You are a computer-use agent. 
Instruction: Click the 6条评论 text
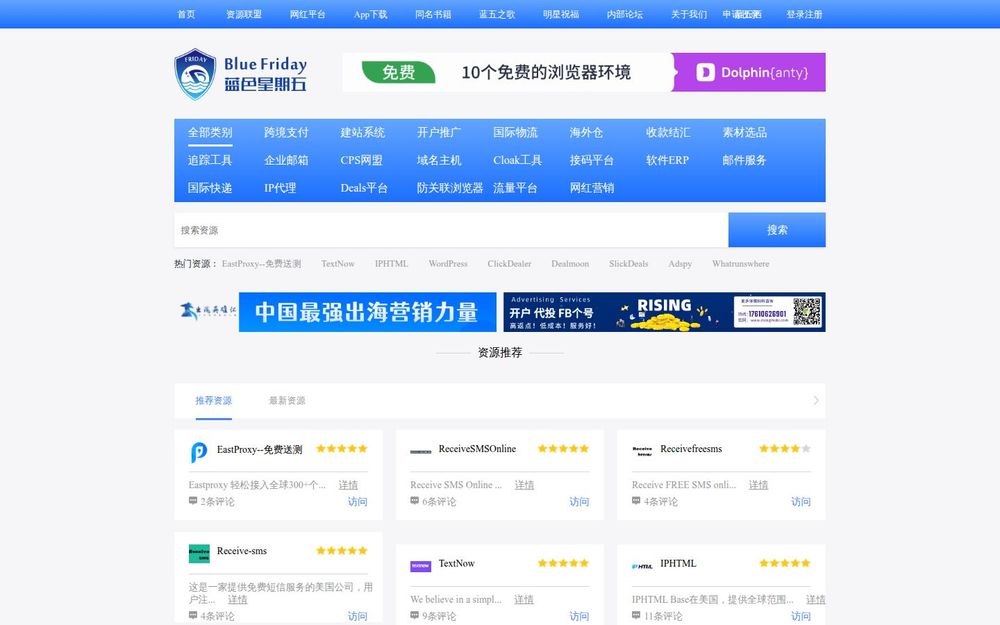[x=439, y=501]
